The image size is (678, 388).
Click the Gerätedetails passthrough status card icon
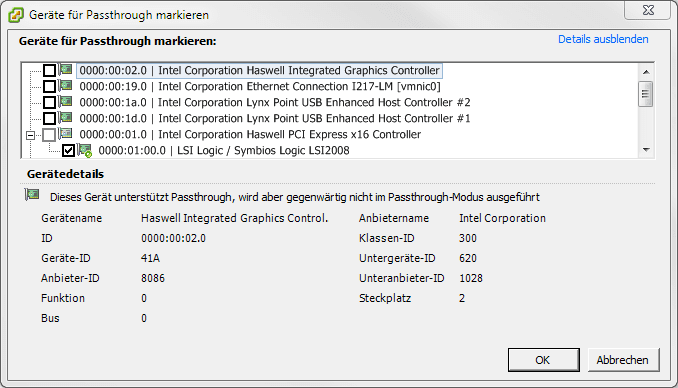point(32,195)
